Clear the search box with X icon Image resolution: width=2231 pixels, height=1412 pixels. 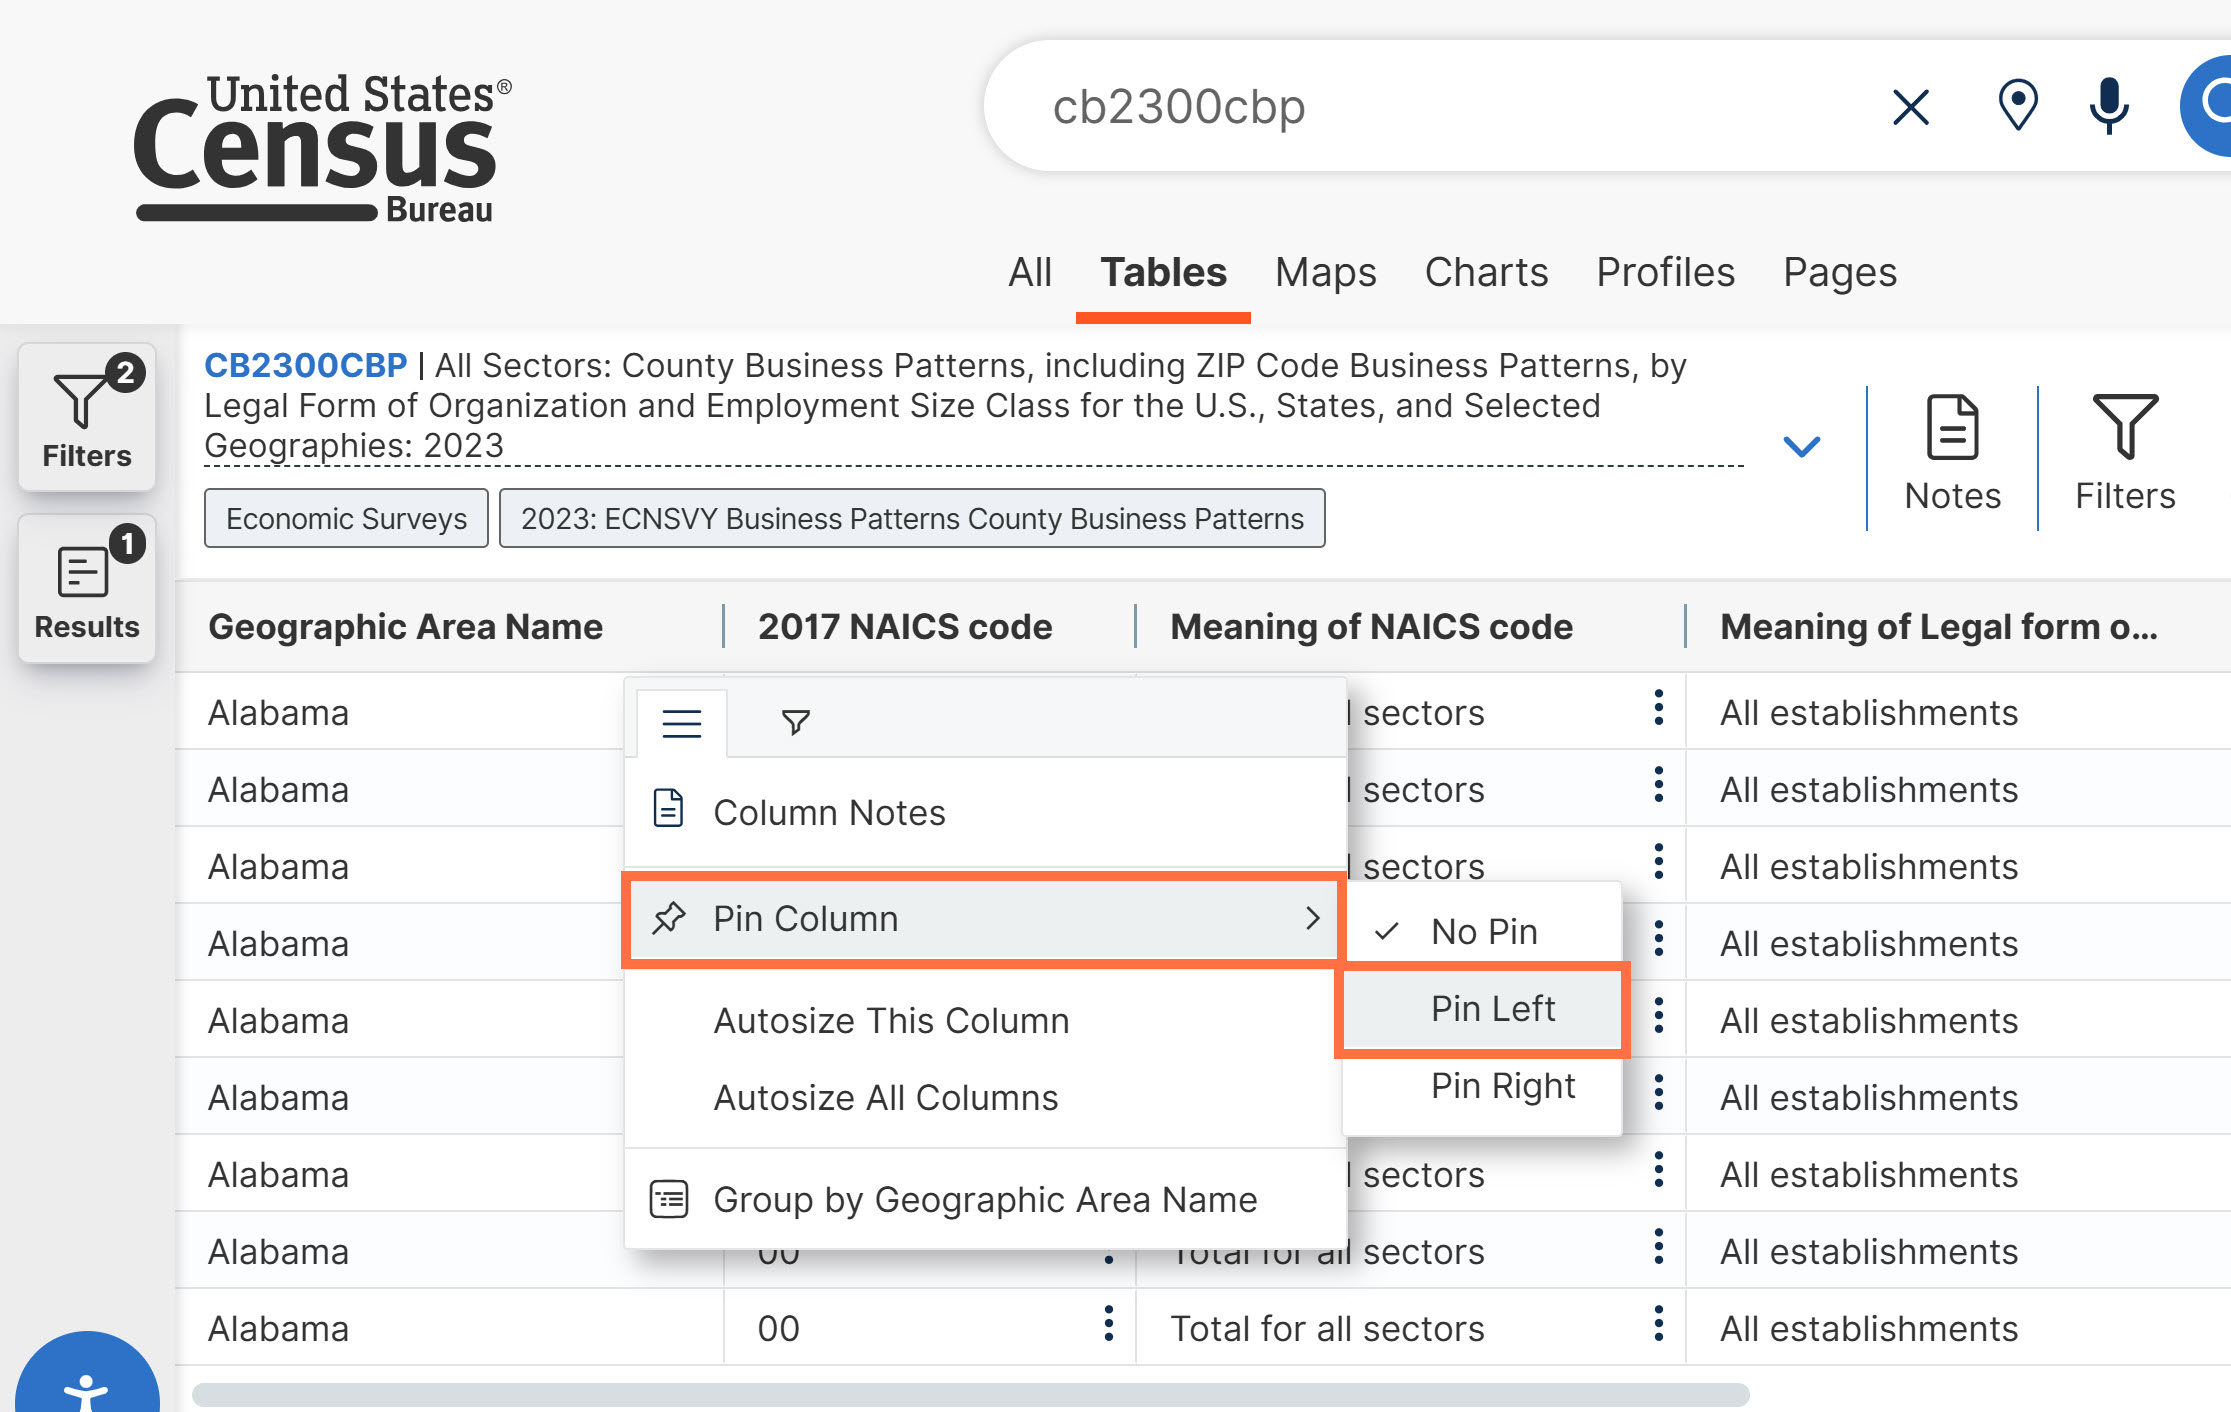1910,107
